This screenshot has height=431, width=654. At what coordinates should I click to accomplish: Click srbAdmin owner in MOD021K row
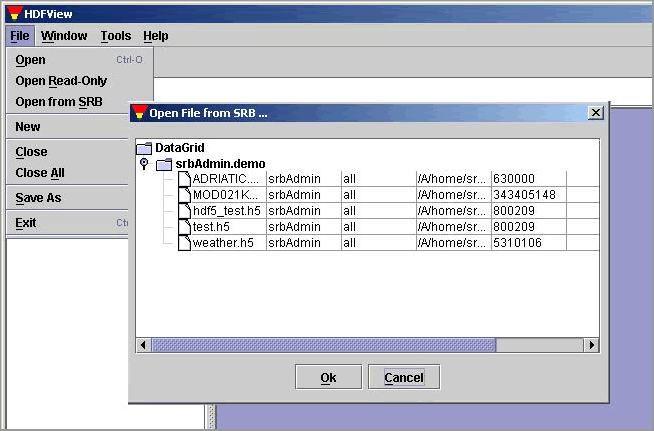(x=294, y=195)
